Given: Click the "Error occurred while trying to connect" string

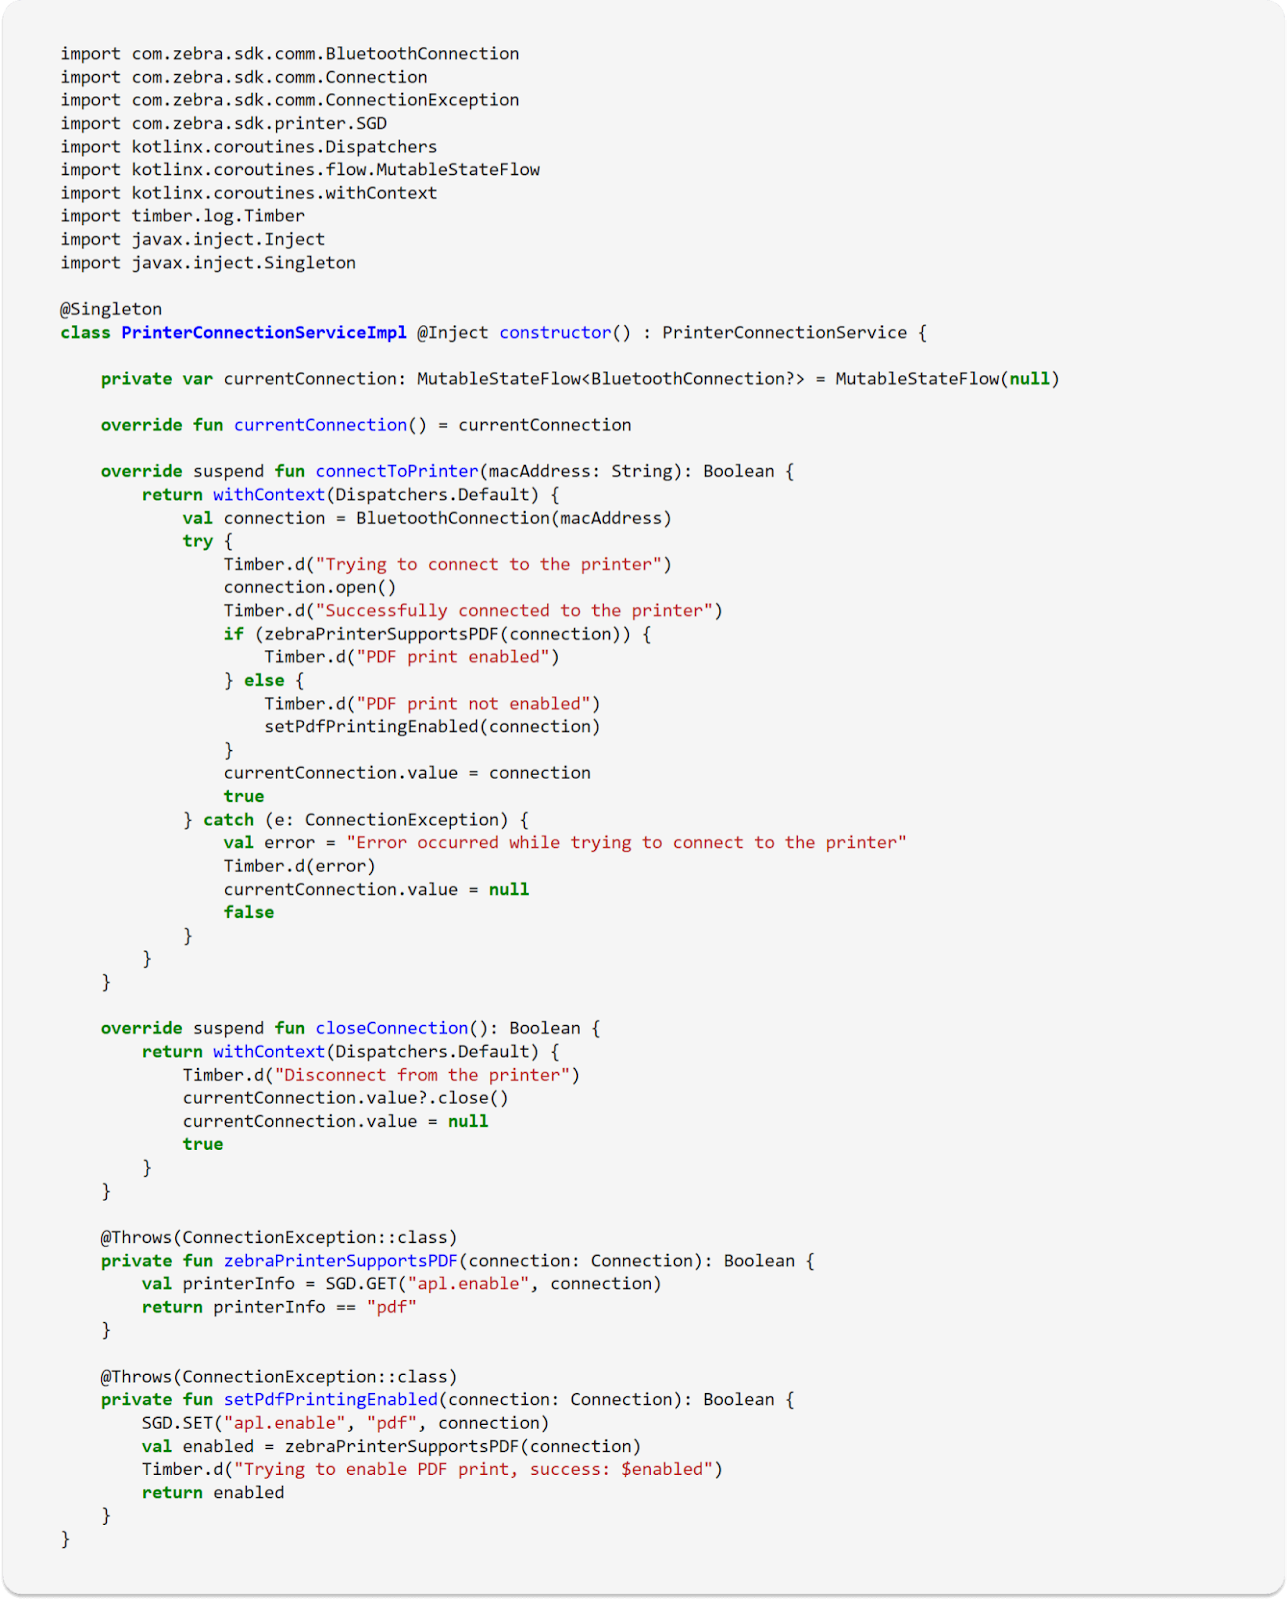Looking at the screenshot, I should click(x=627, y=843).
